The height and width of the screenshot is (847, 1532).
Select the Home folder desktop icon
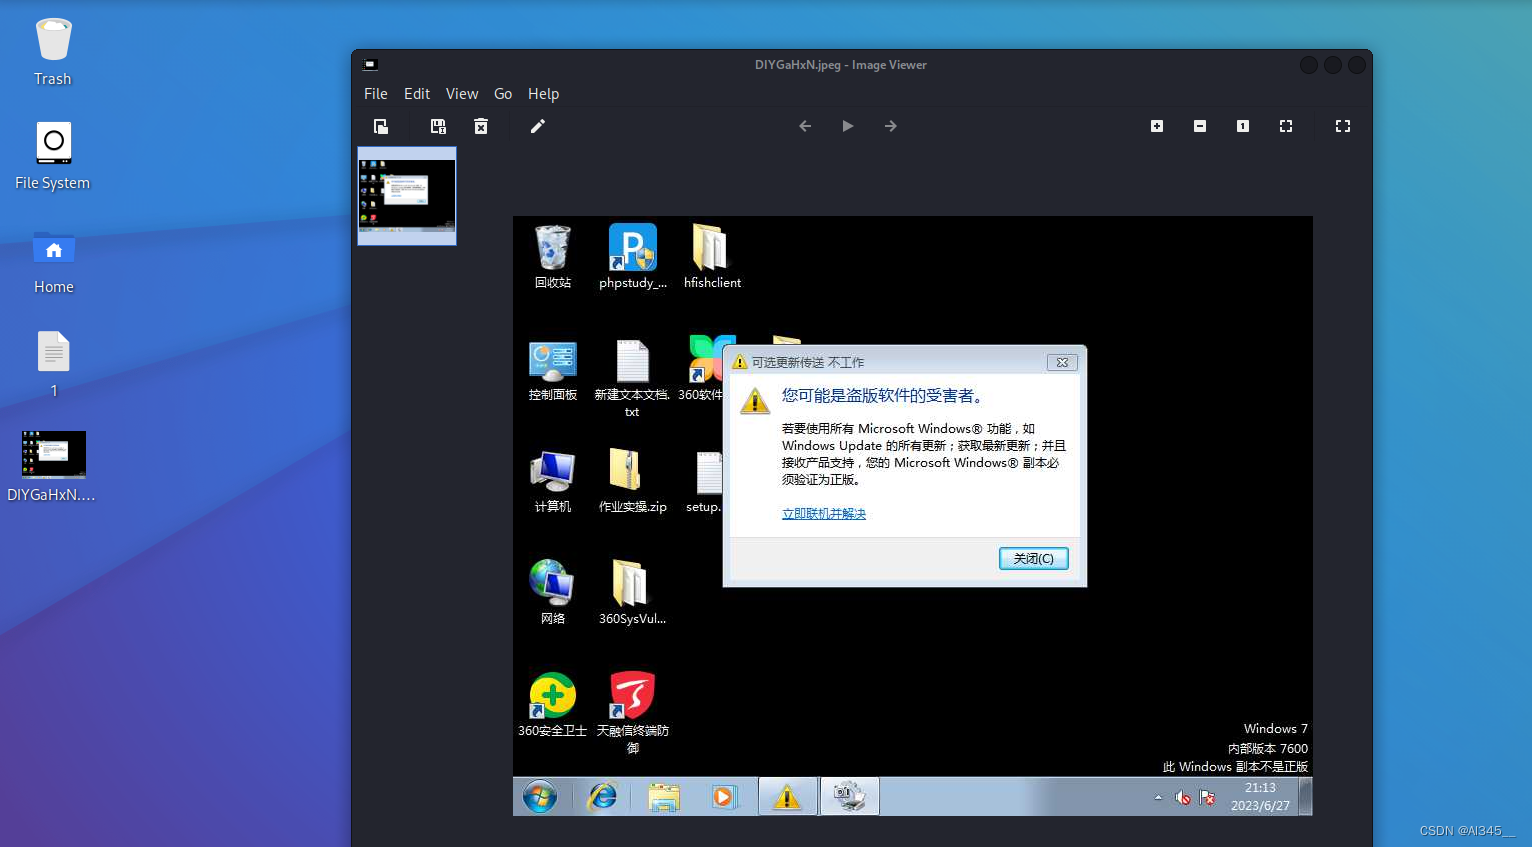pyautogui.click(x=54, y=261)
